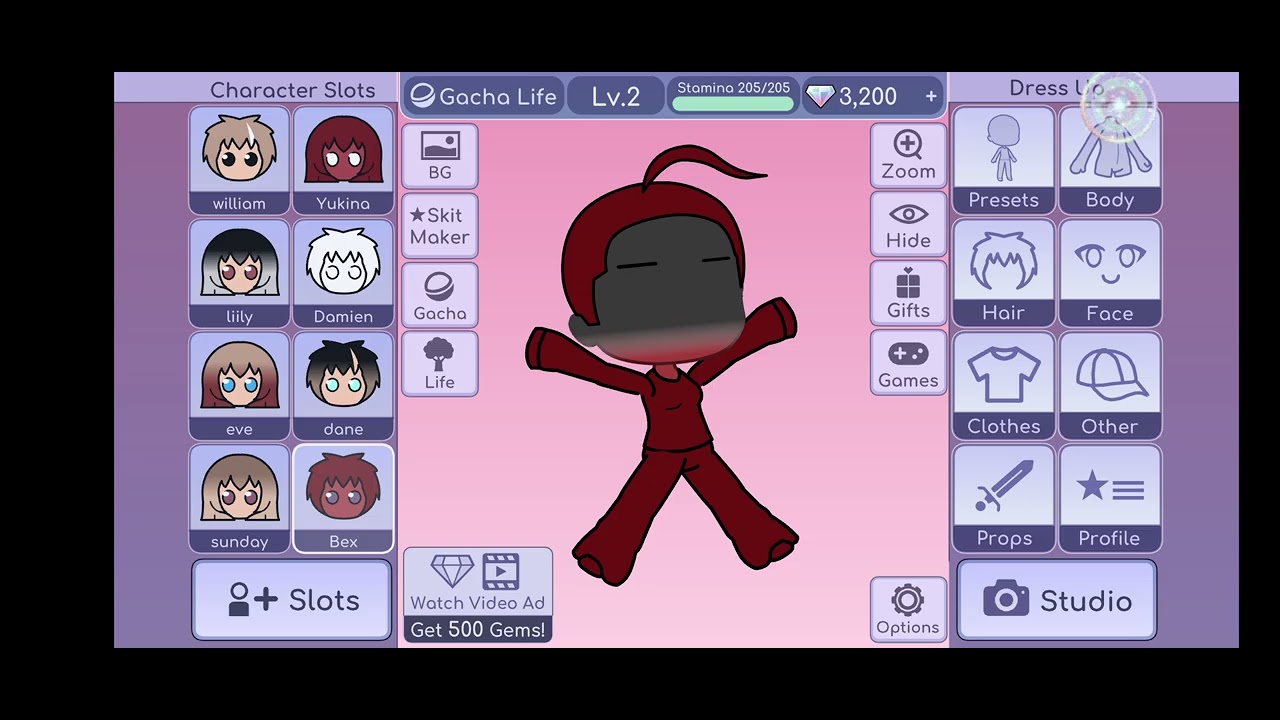This screenshot has width=1280, height=720.
Task: Click the Stamina 205/205 bar
Action: coord(733,96)
